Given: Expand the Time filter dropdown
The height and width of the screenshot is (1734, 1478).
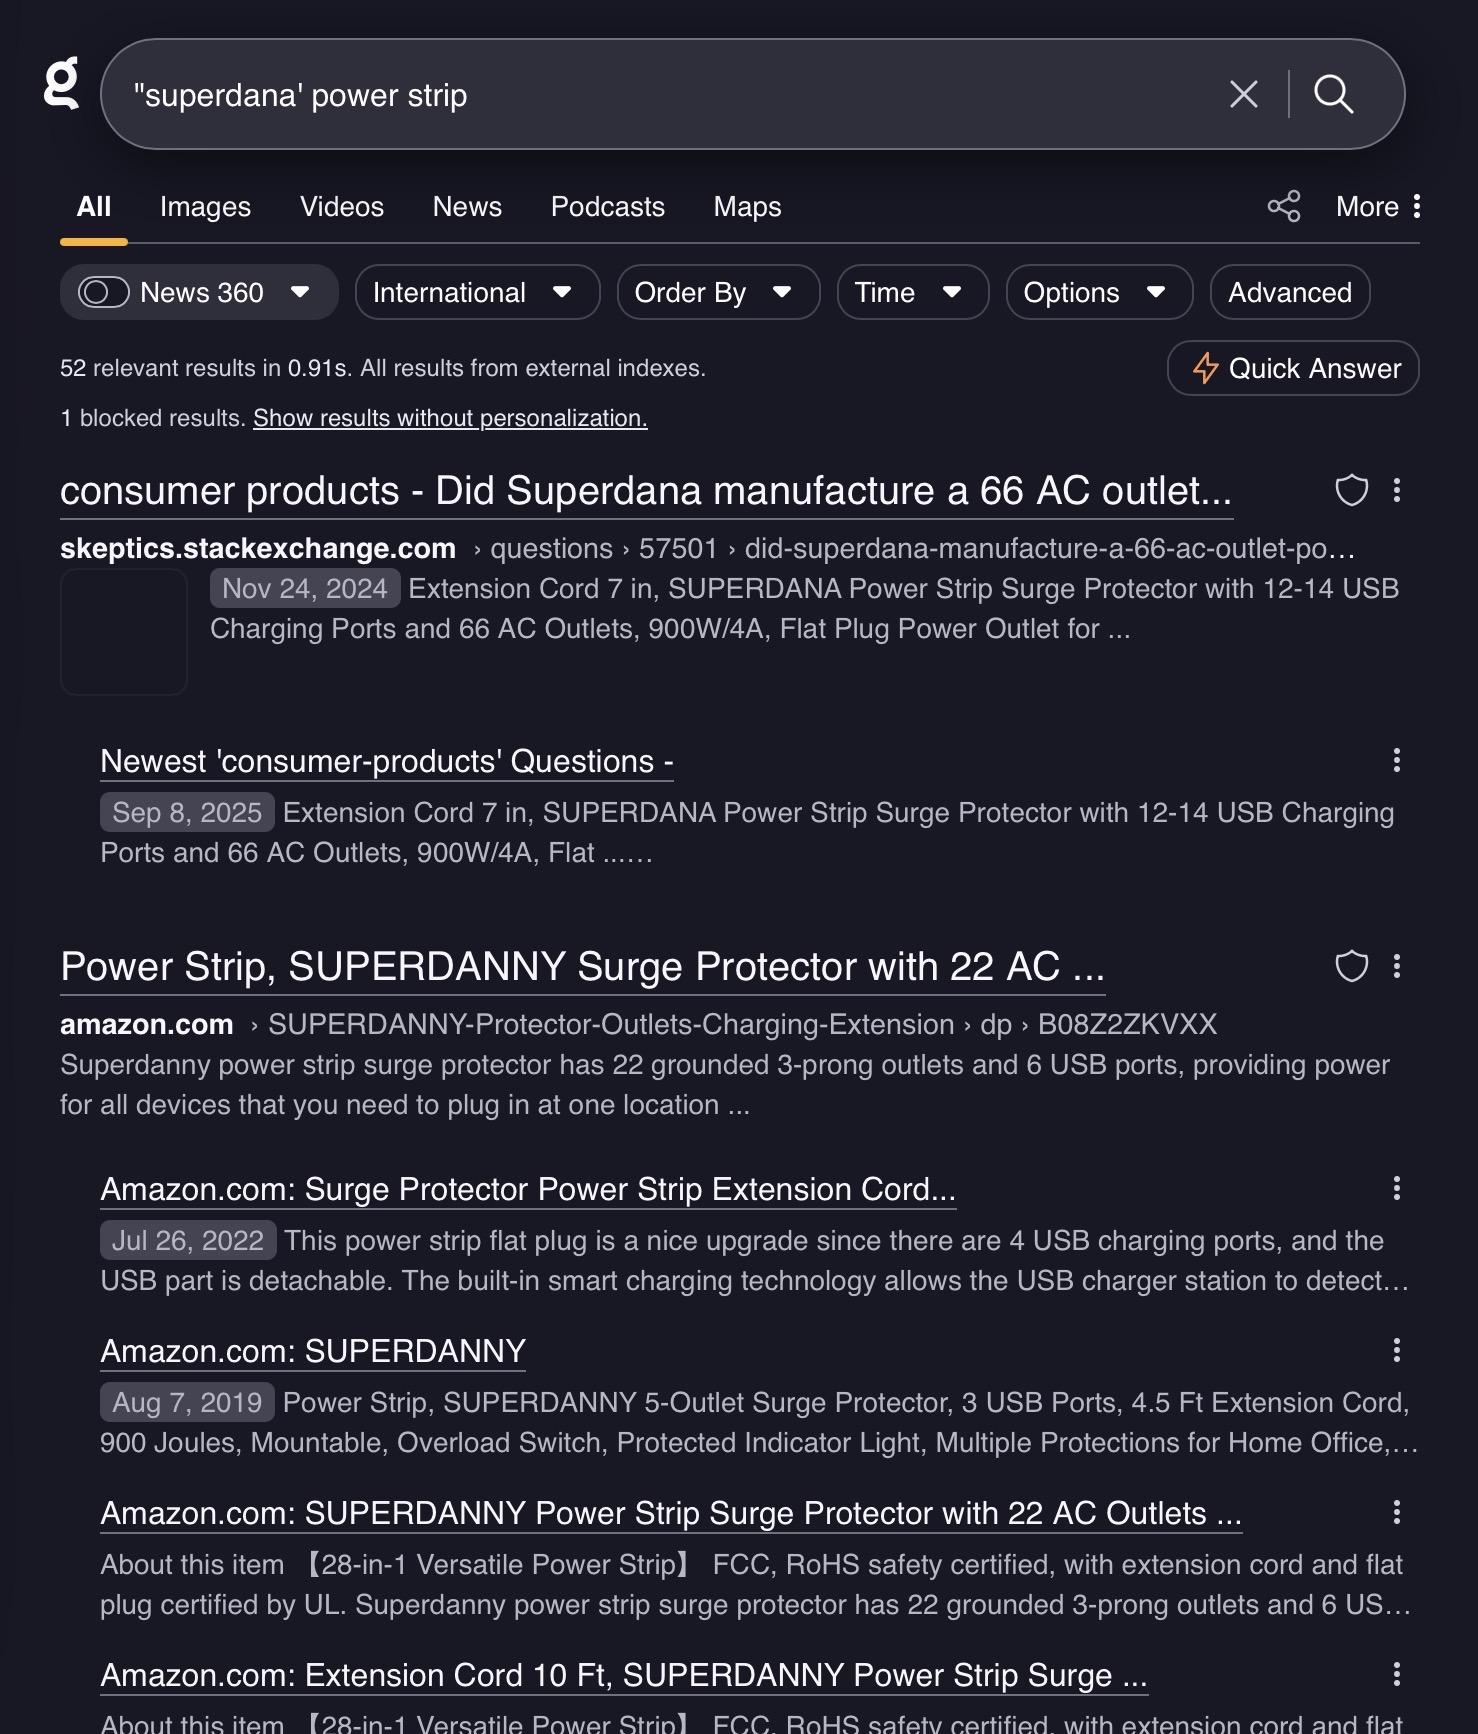Looking at the screenshot, I should click(x=912, y=292).
